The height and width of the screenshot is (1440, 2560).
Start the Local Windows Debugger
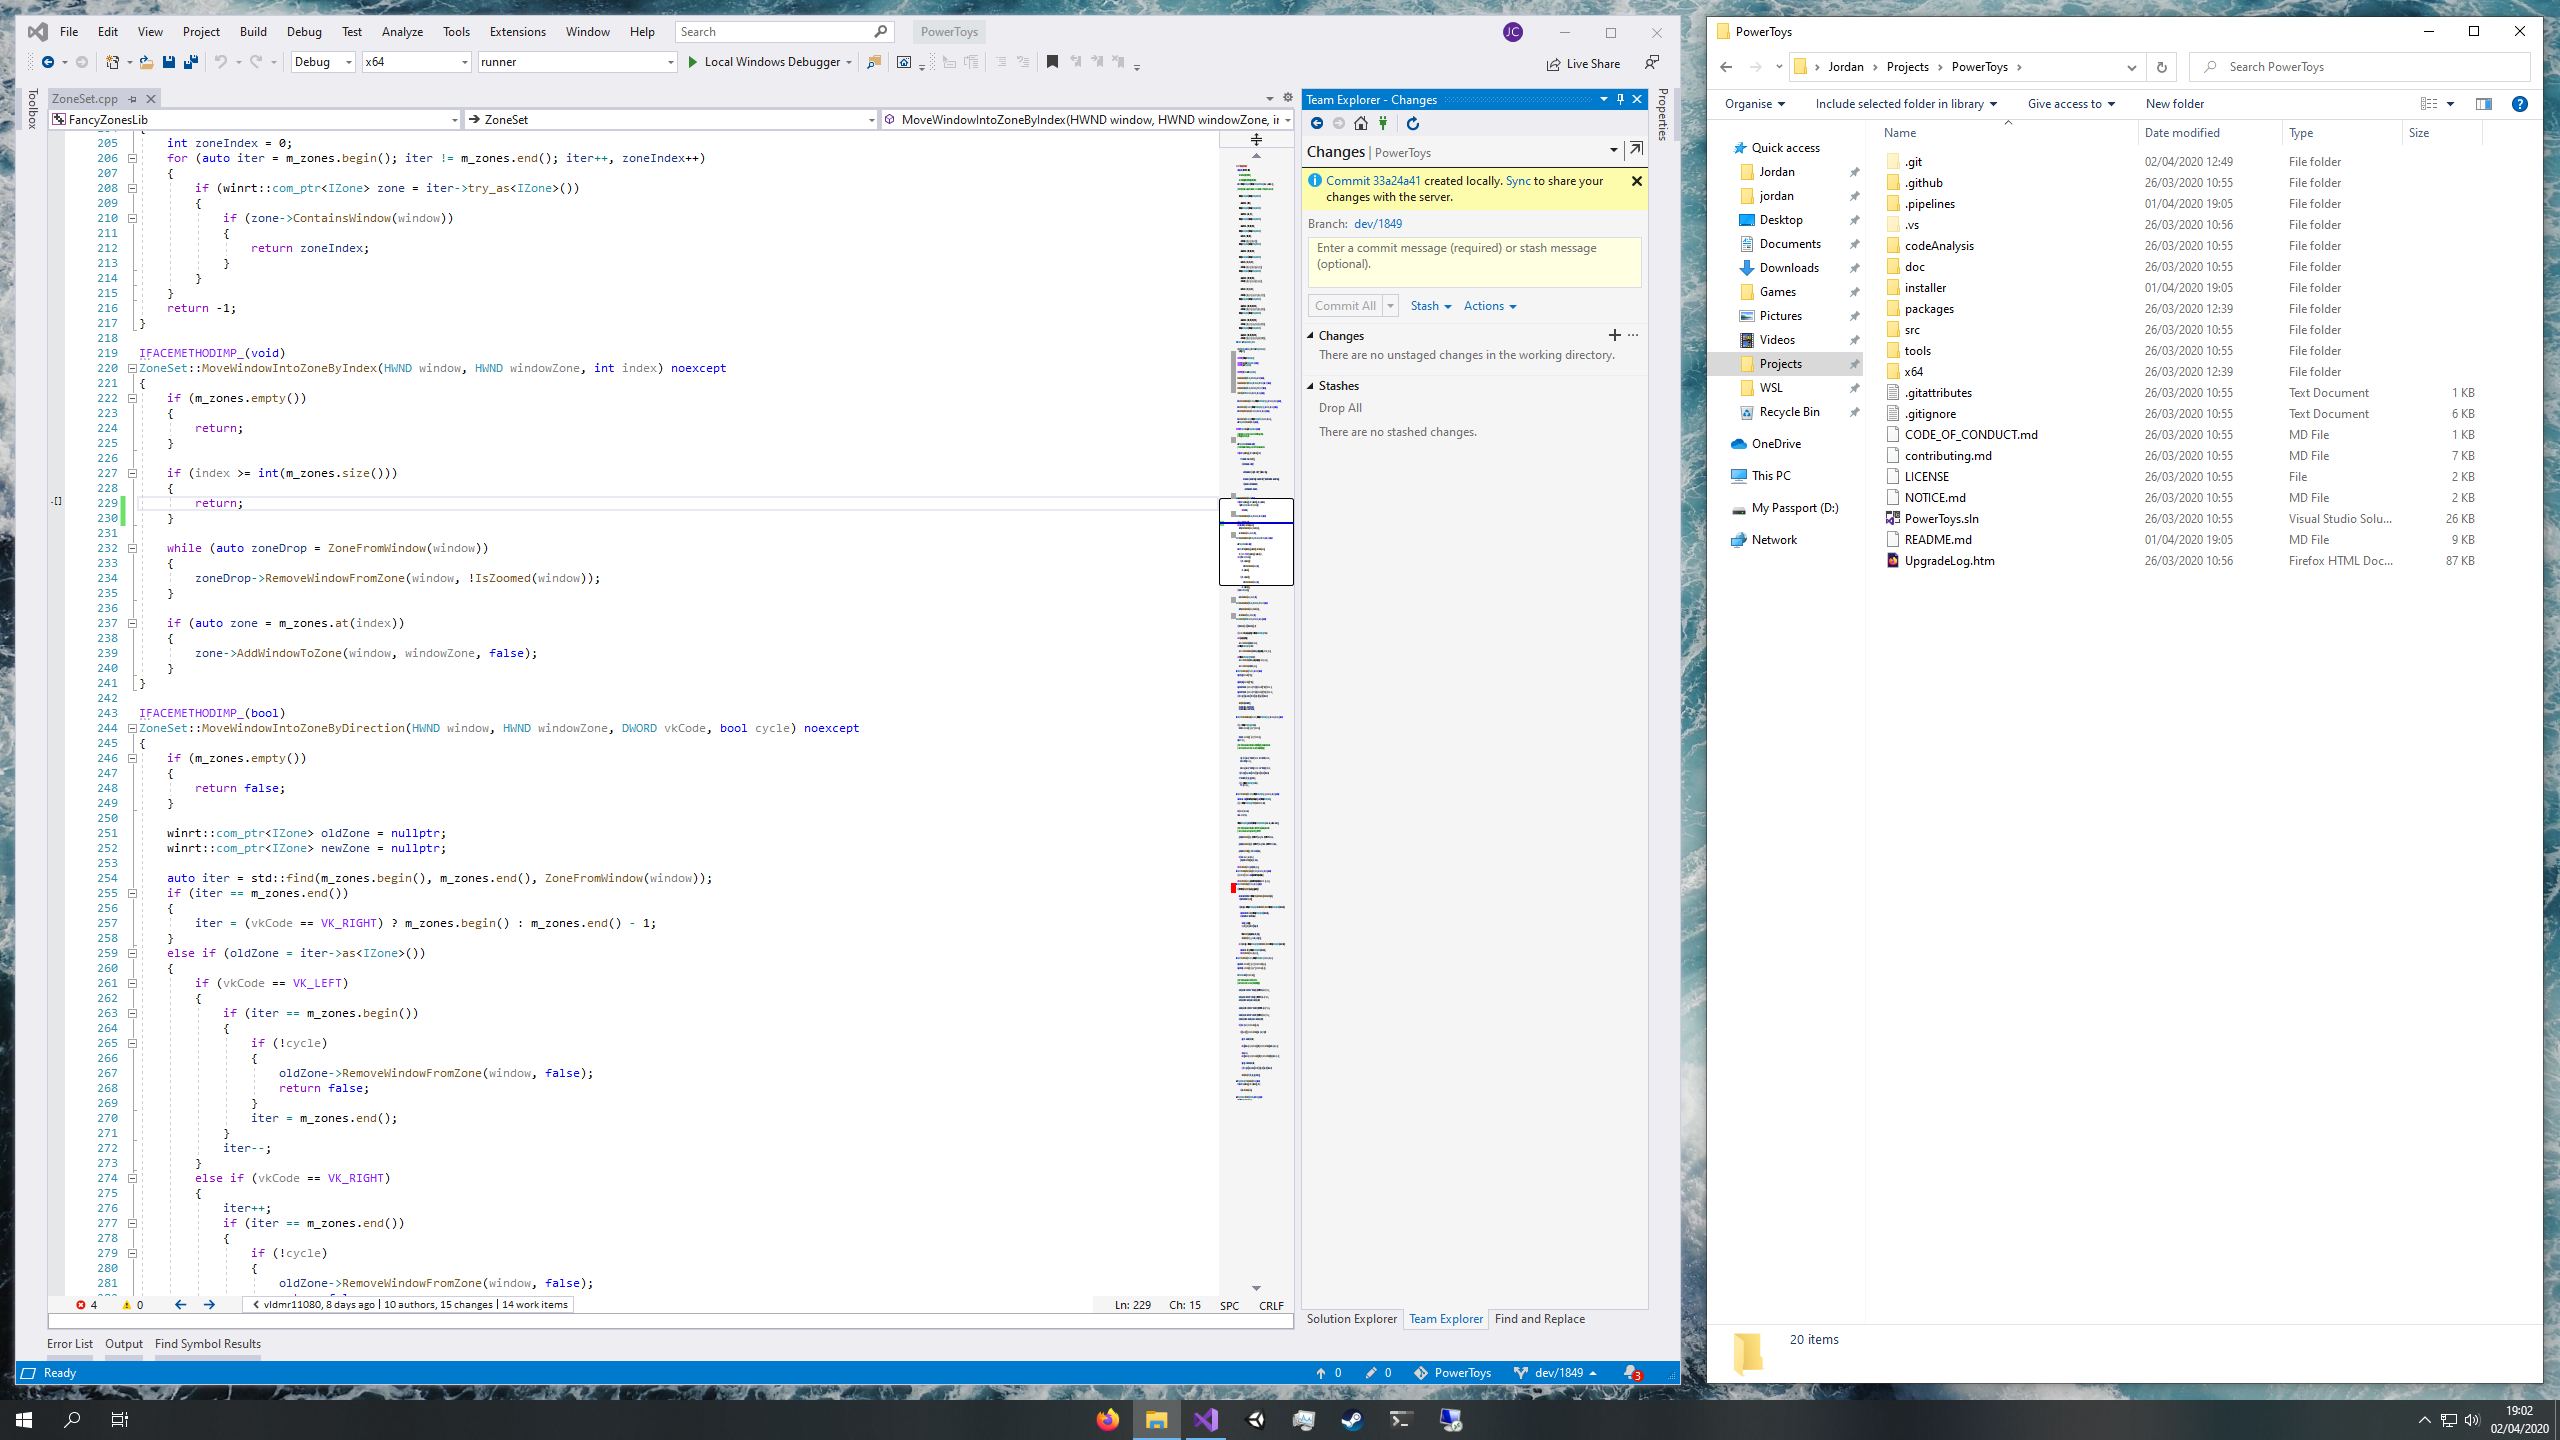point(770,62)
